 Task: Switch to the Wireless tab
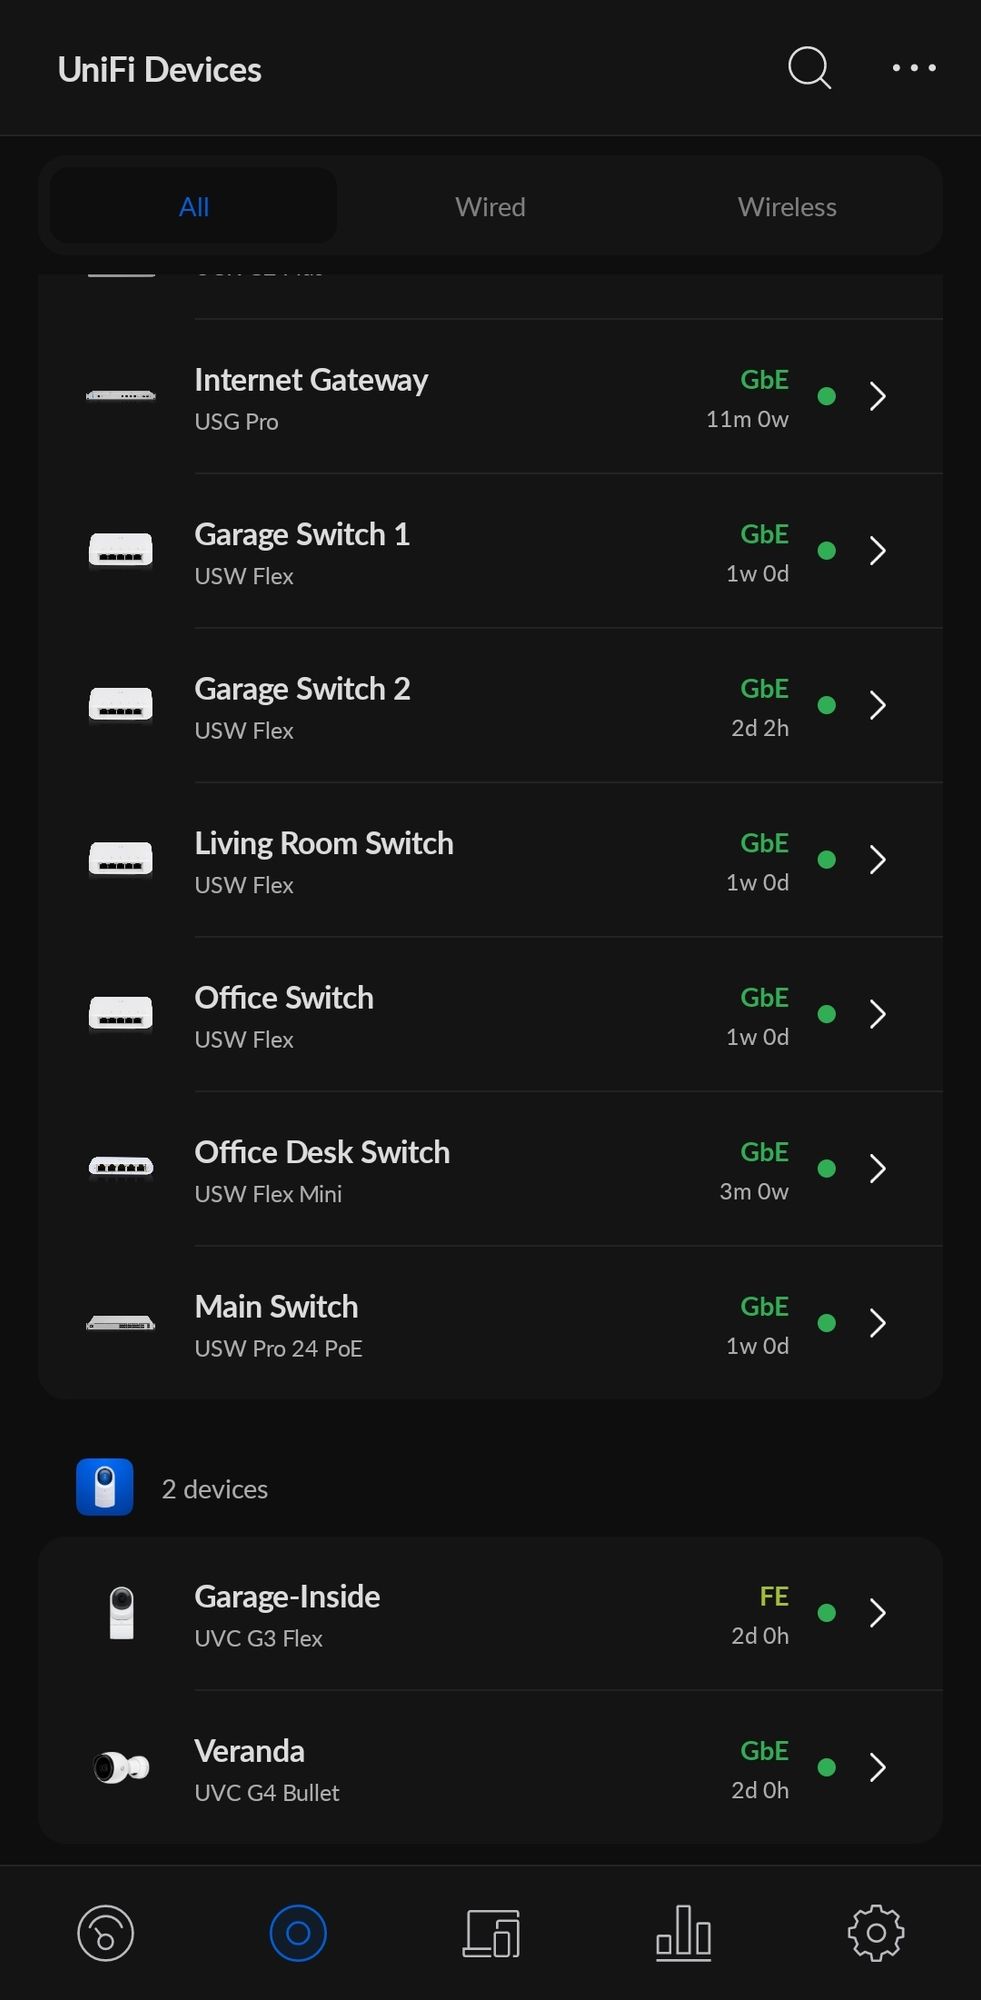pyautogui.click(x=786, y=207)
